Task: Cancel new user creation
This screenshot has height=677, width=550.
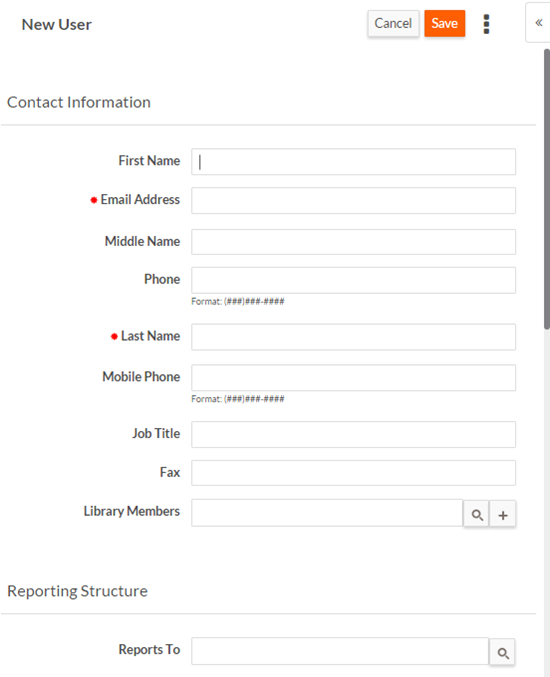Action: (x=393, y=23)
